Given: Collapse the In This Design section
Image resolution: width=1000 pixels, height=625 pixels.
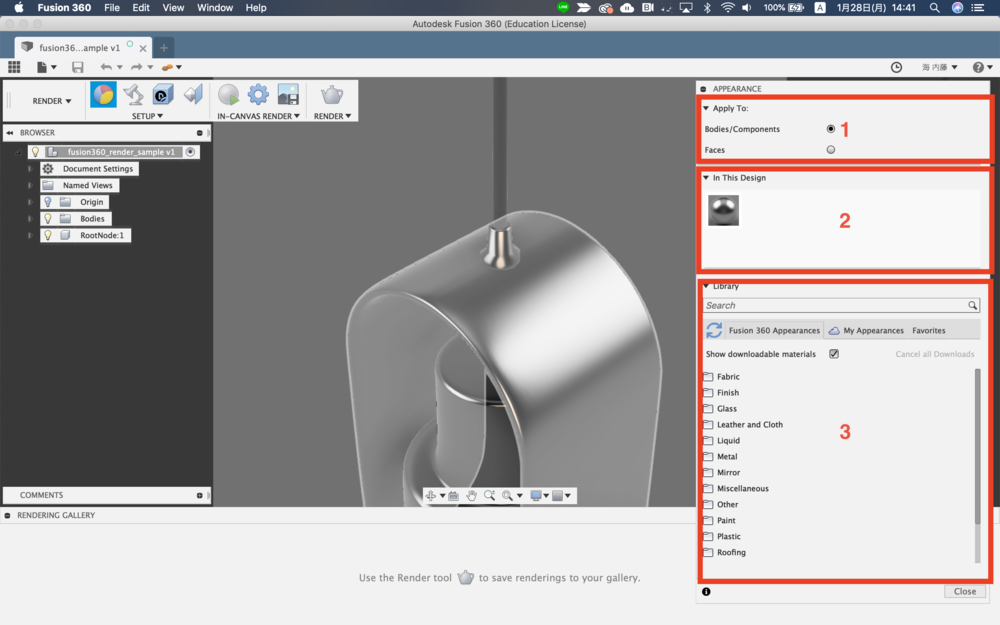Looking at the screenshot, I should [x=706, y=178].
